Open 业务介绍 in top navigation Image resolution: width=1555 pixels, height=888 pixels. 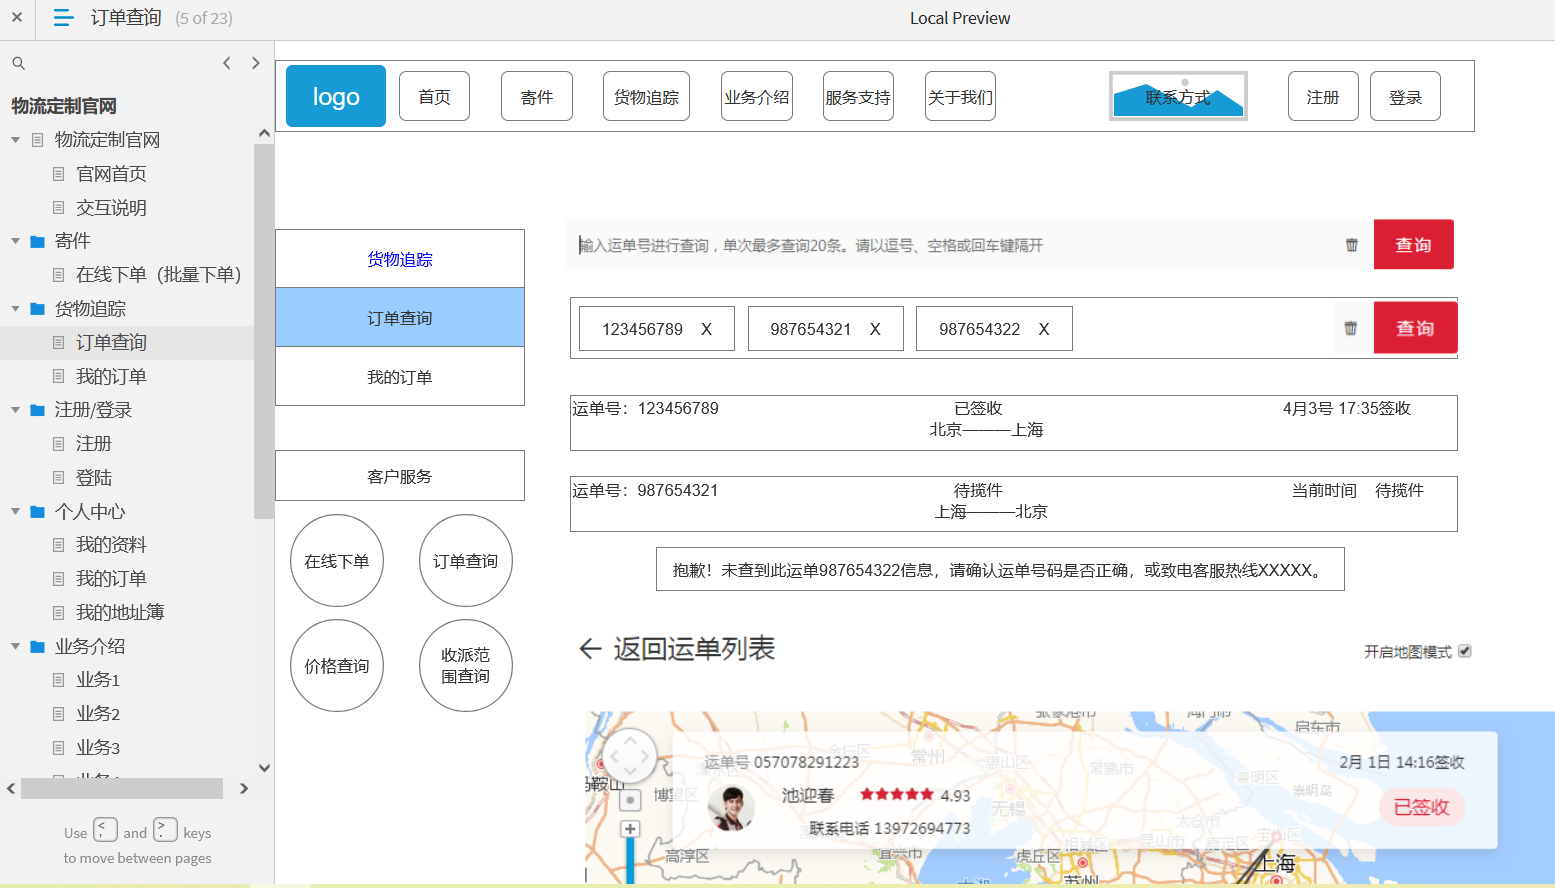click(x=757, y=96)
